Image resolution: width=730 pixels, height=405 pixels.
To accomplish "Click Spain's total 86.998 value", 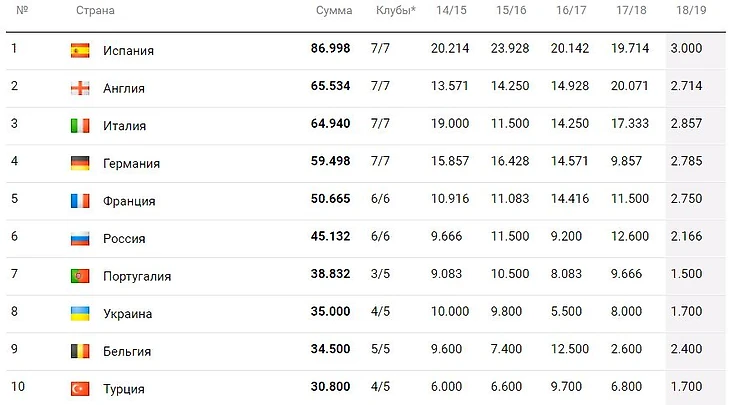I will pyautogui.click(x=331, y=48).
